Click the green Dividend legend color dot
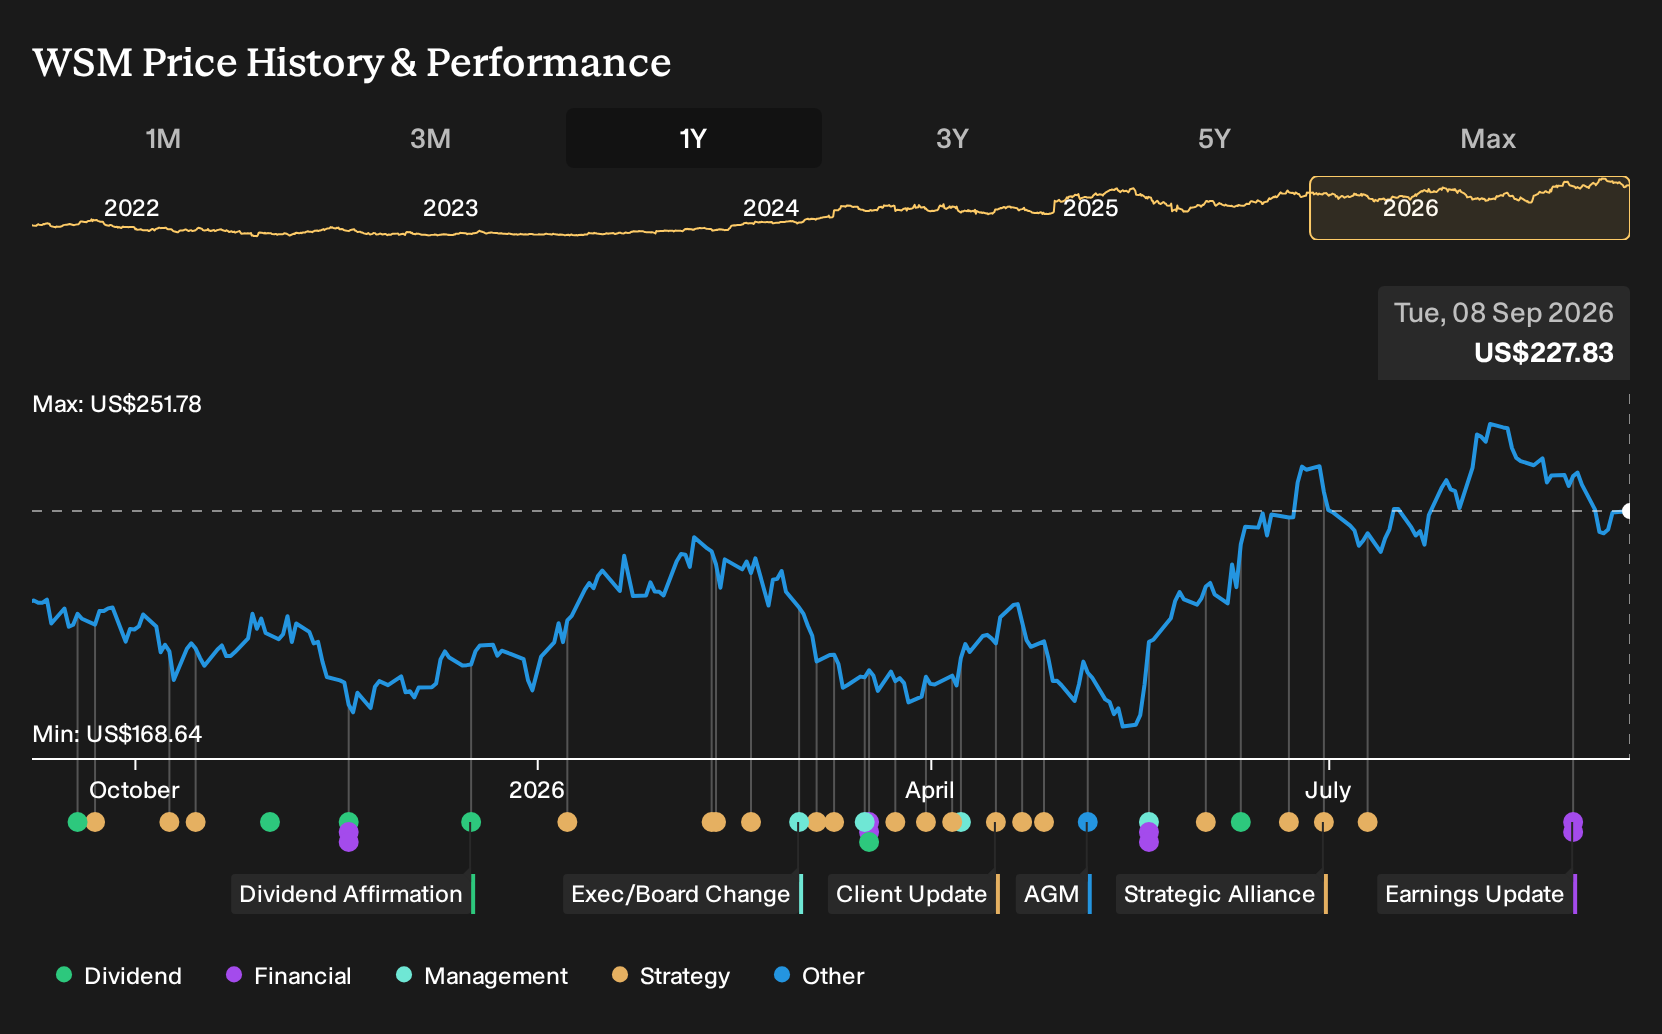1662x1034 pixels. point(64,974)
